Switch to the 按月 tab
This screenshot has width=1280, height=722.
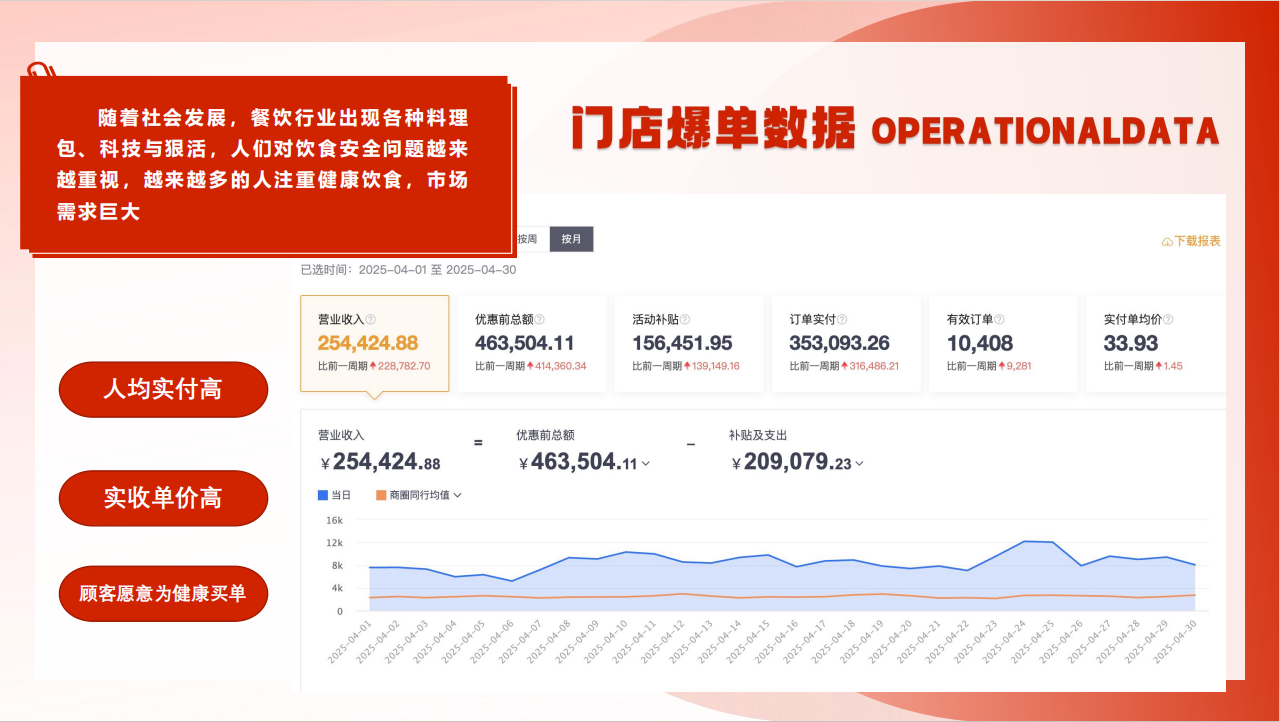tap(571, 239)
